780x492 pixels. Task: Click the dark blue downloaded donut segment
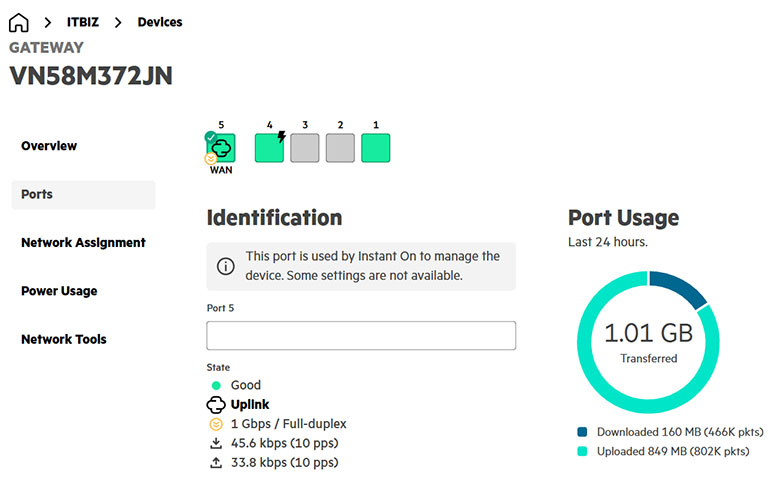(x=678, y=287)
